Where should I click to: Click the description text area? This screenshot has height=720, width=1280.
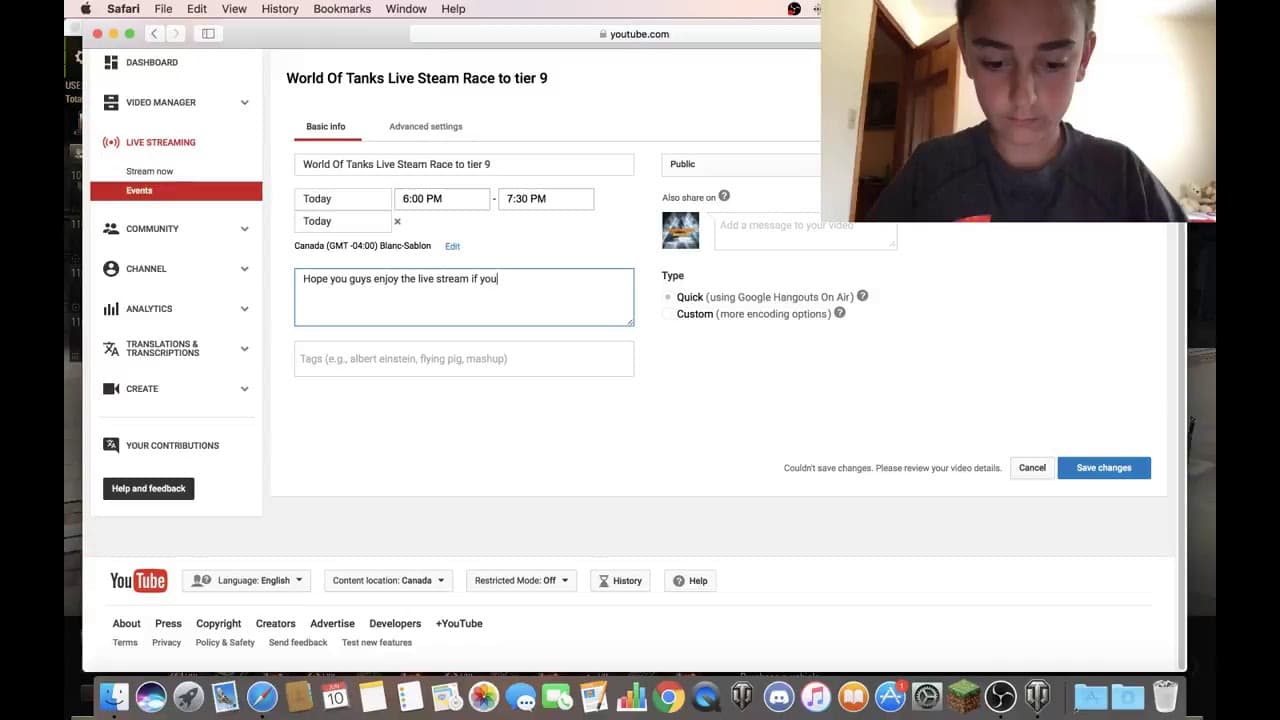[x=464, y=297]
